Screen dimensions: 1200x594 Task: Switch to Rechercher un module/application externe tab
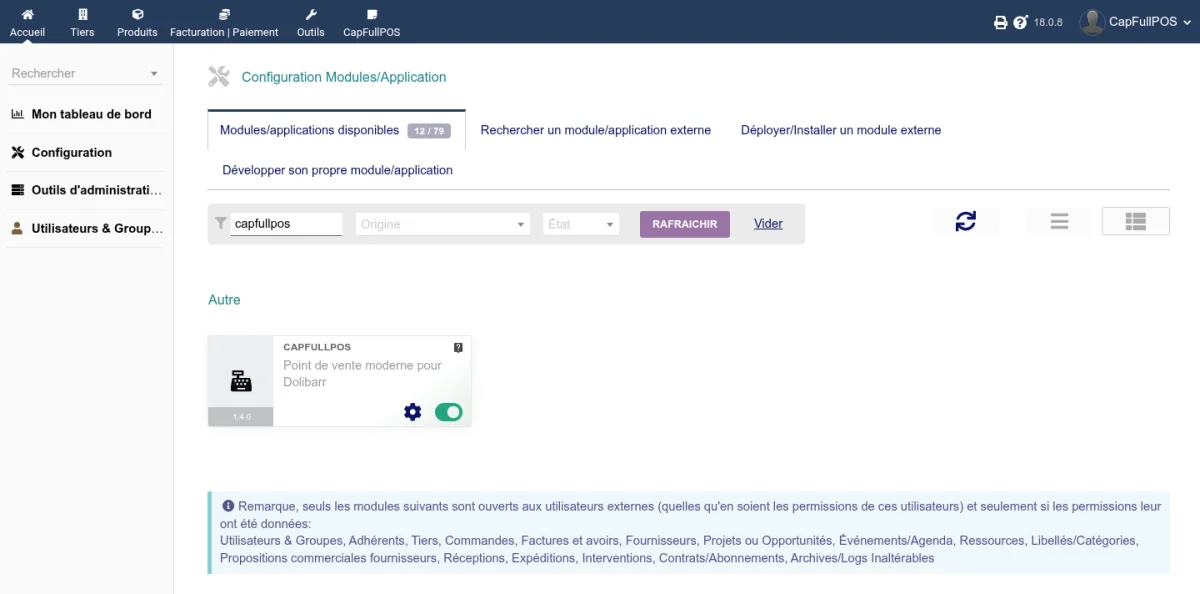596,130
